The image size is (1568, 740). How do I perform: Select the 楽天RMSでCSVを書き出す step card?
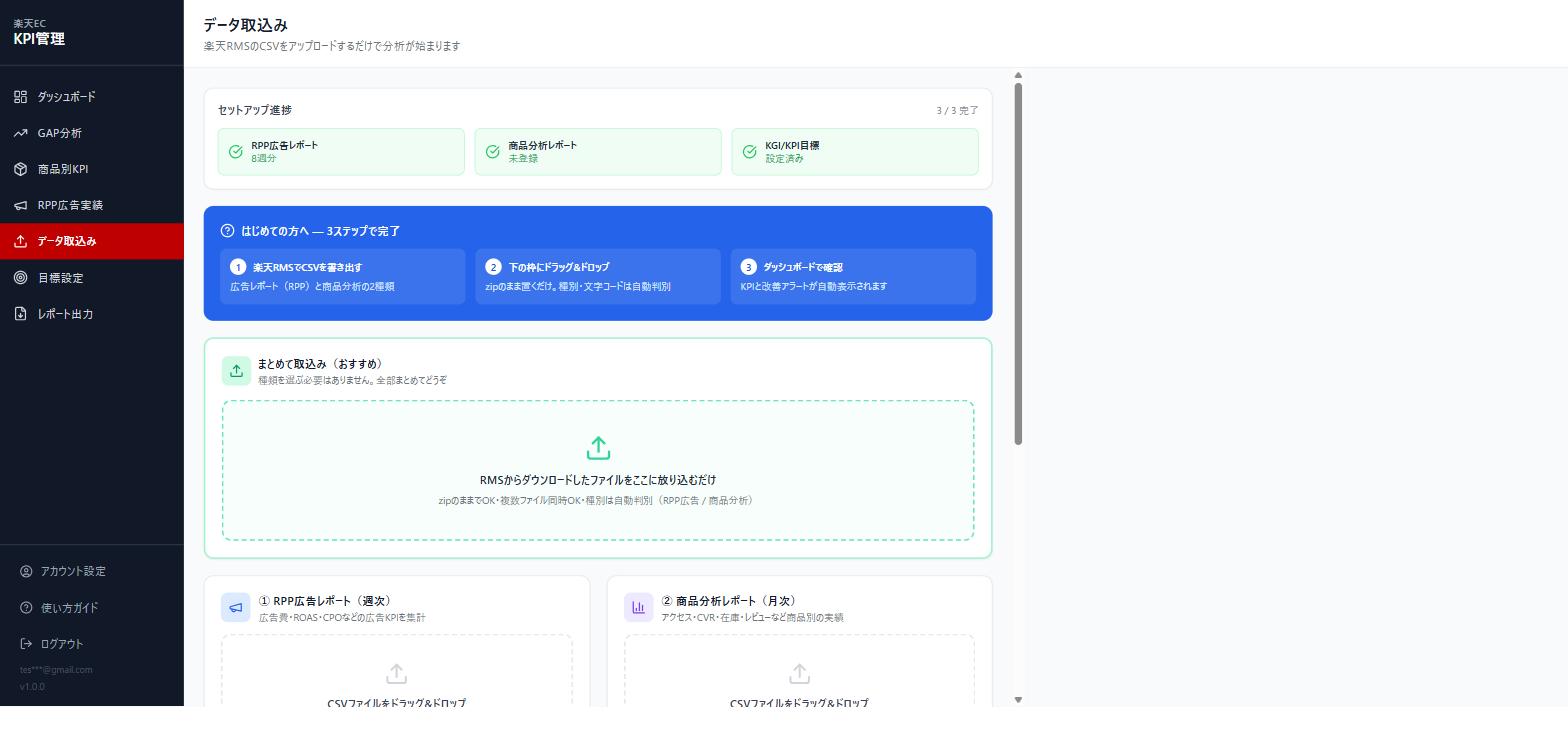[x=343, y=277]
